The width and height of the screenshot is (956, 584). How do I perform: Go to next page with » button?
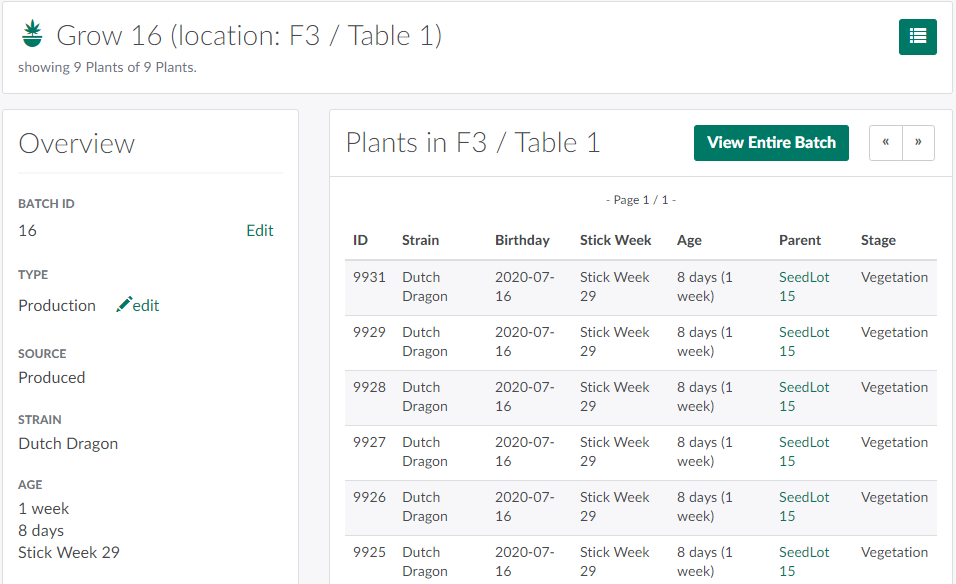click(918, 143)
